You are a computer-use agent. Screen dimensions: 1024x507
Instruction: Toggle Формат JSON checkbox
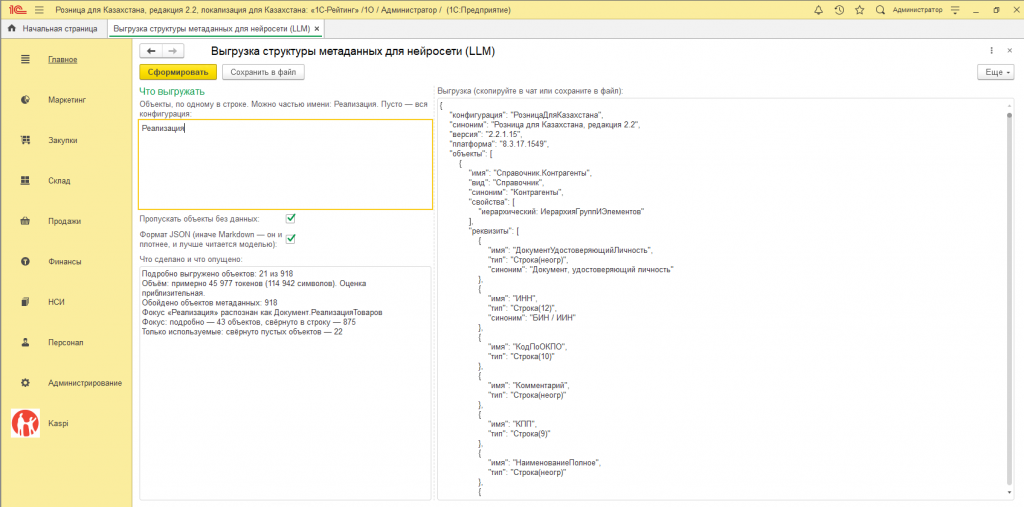[291, 239]
